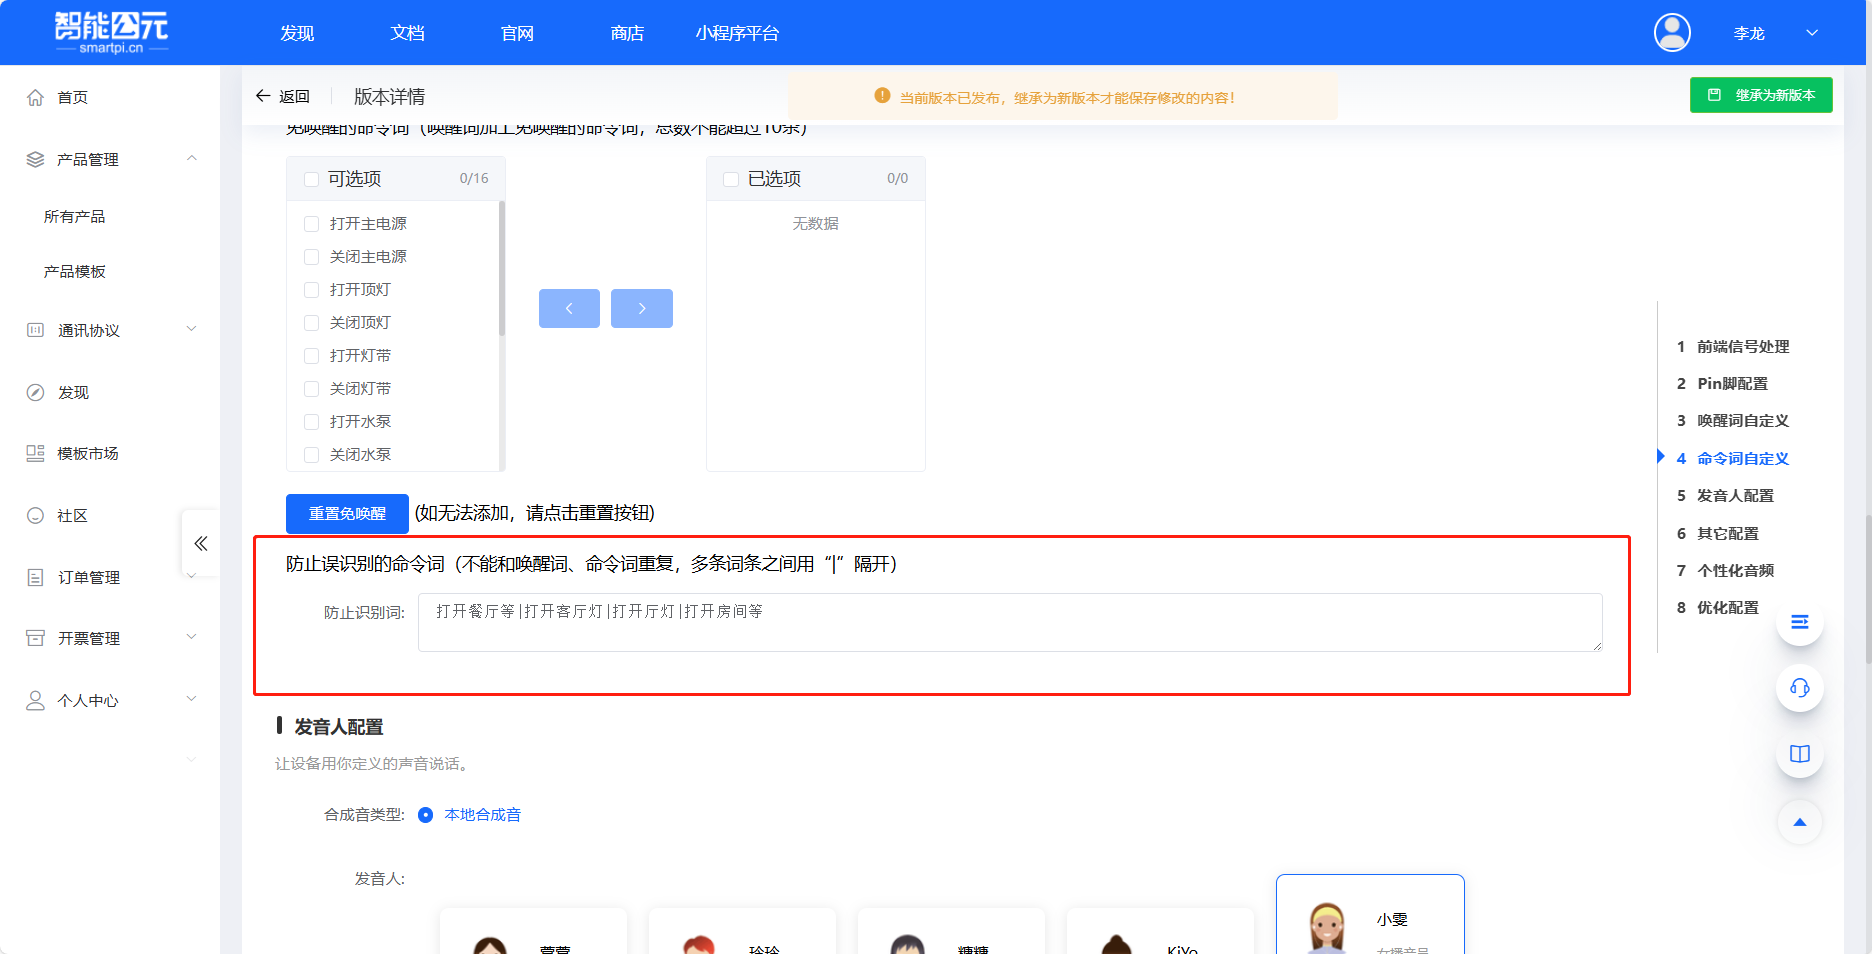Viewport: 1872px width, 954px height.
Task: Click the 继承为新版本 green button
Action: [1761, 95]
